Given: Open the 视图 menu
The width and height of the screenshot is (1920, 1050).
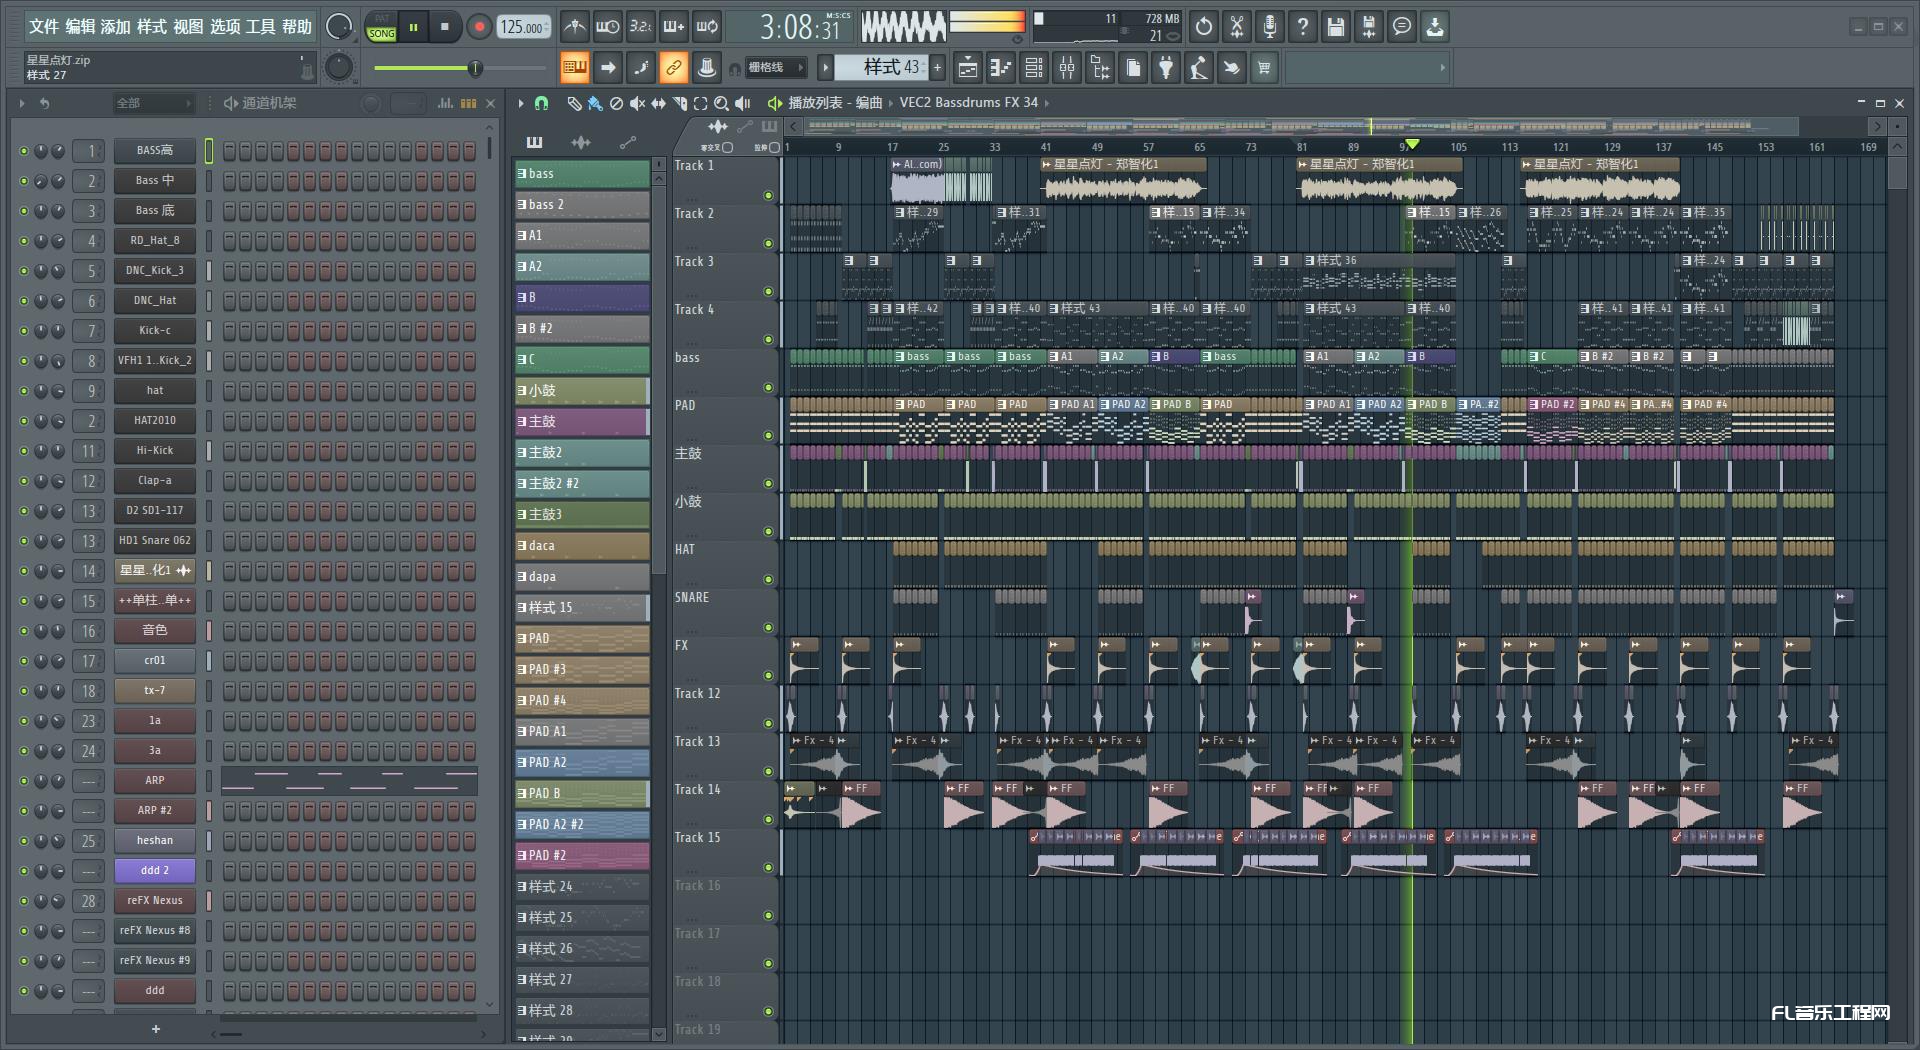Looking at the screenshot, I should 188,27.
